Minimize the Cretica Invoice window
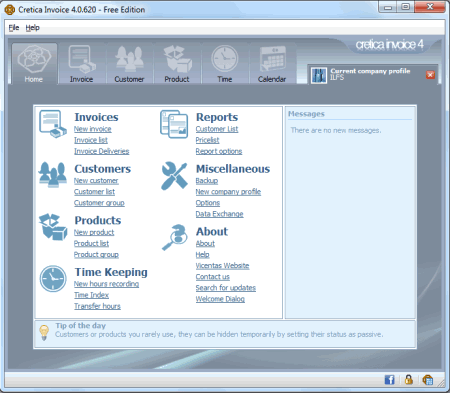Viewport: 450px width, 393px height. click(x=388, y=7)
